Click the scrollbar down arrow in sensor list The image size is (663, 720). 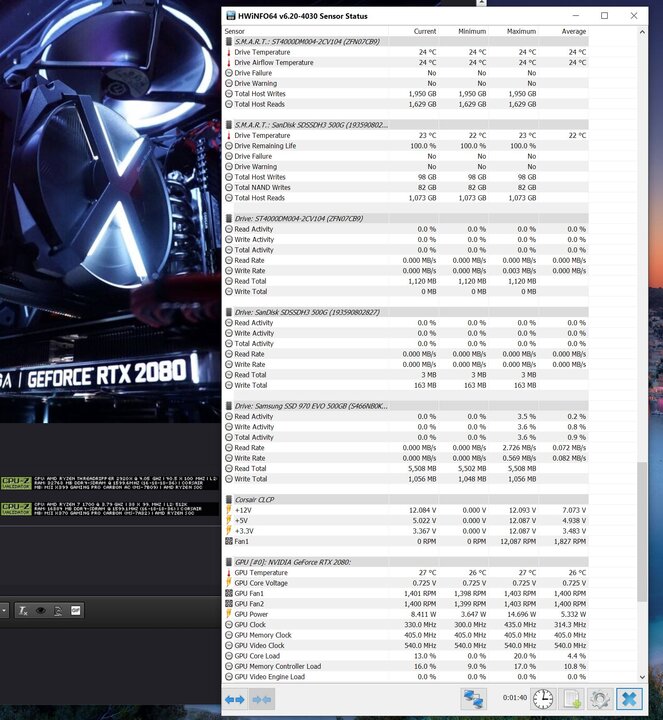(x=642, y=677)
